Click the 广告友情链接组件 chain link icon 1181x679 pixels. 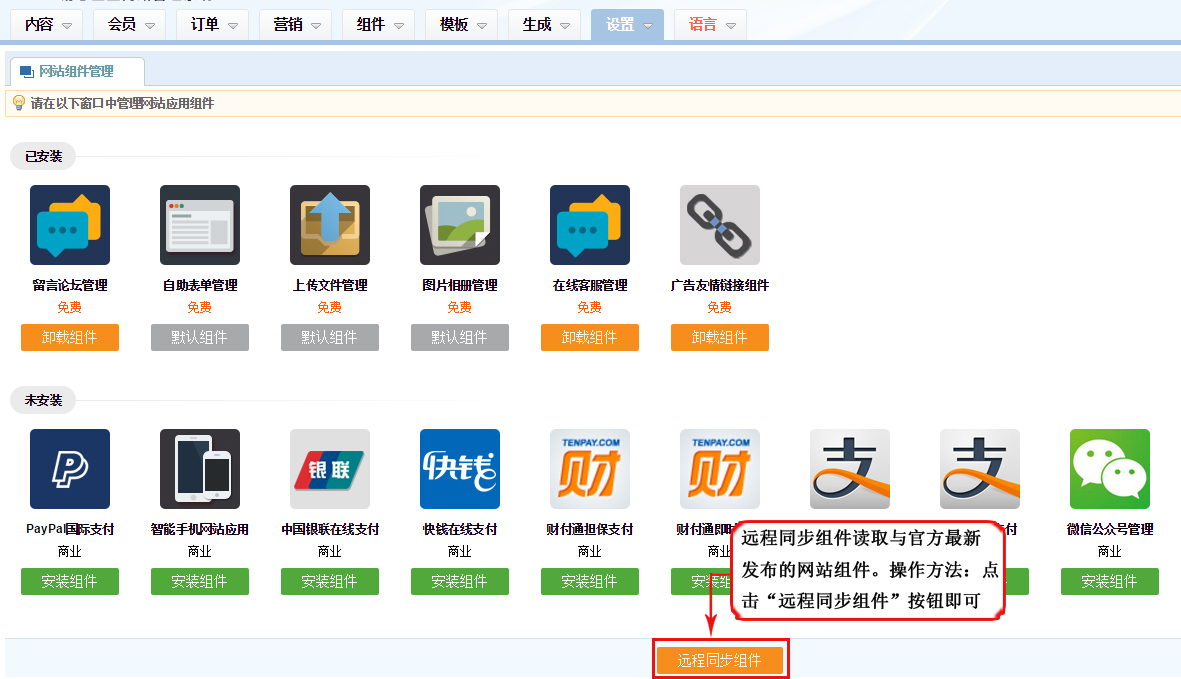click(x=720, y=225)
